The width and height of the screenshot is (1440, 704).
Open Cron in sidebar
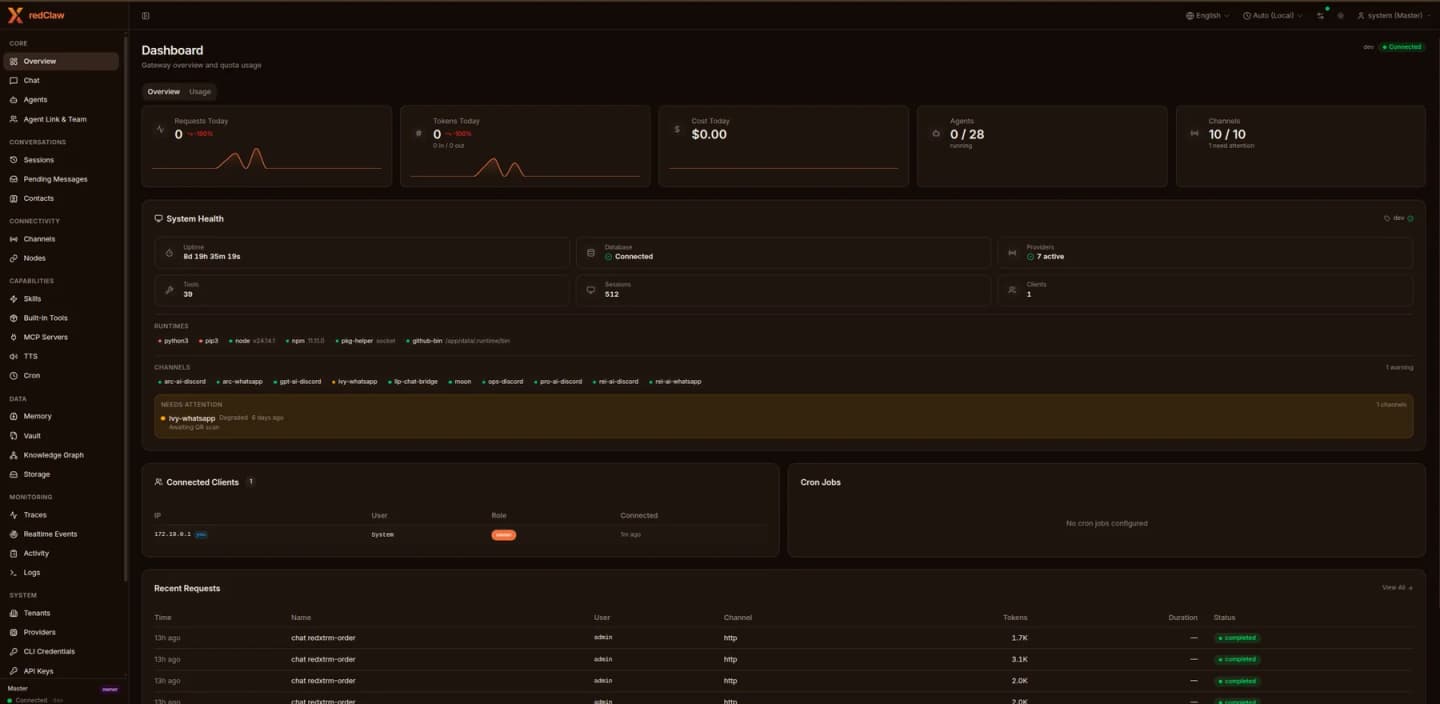click(x=61, y=375)
